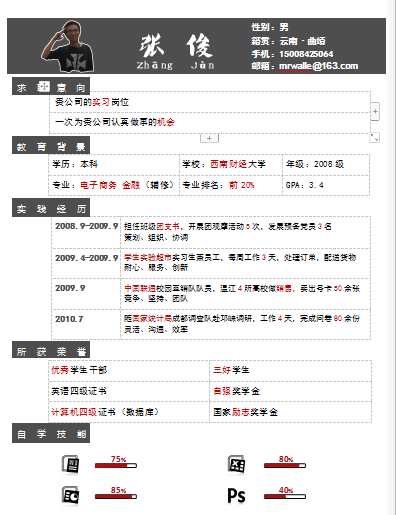Image resolution: width=396 pixels, height=515 pixels.
Task: Select the Excel skill icon
Action: [236, 464]
